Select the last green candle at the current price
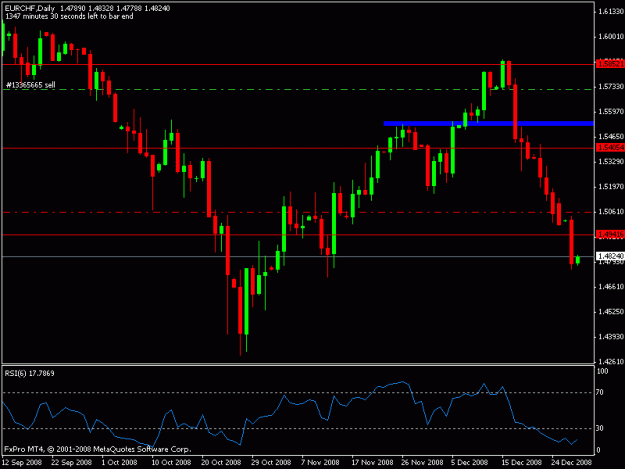The width and height of the screenshot is (625, 469). click(x=578, y=260)
